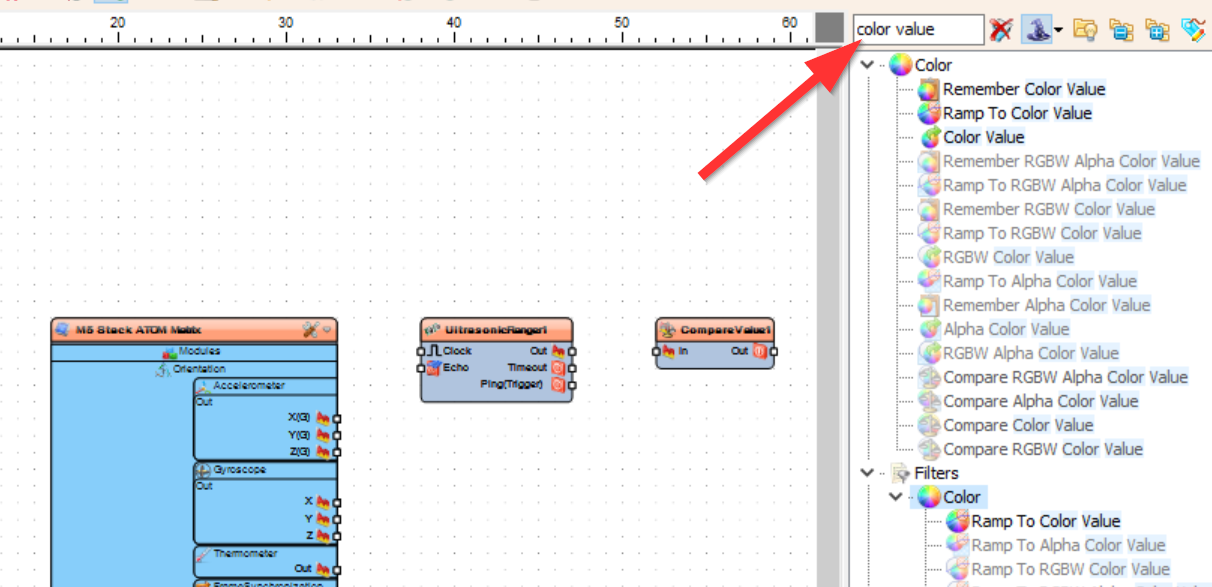This screenshot has width=1212, height=587.
Task: Click the wizard hat toolbar icon
Action: point(1036,30)
